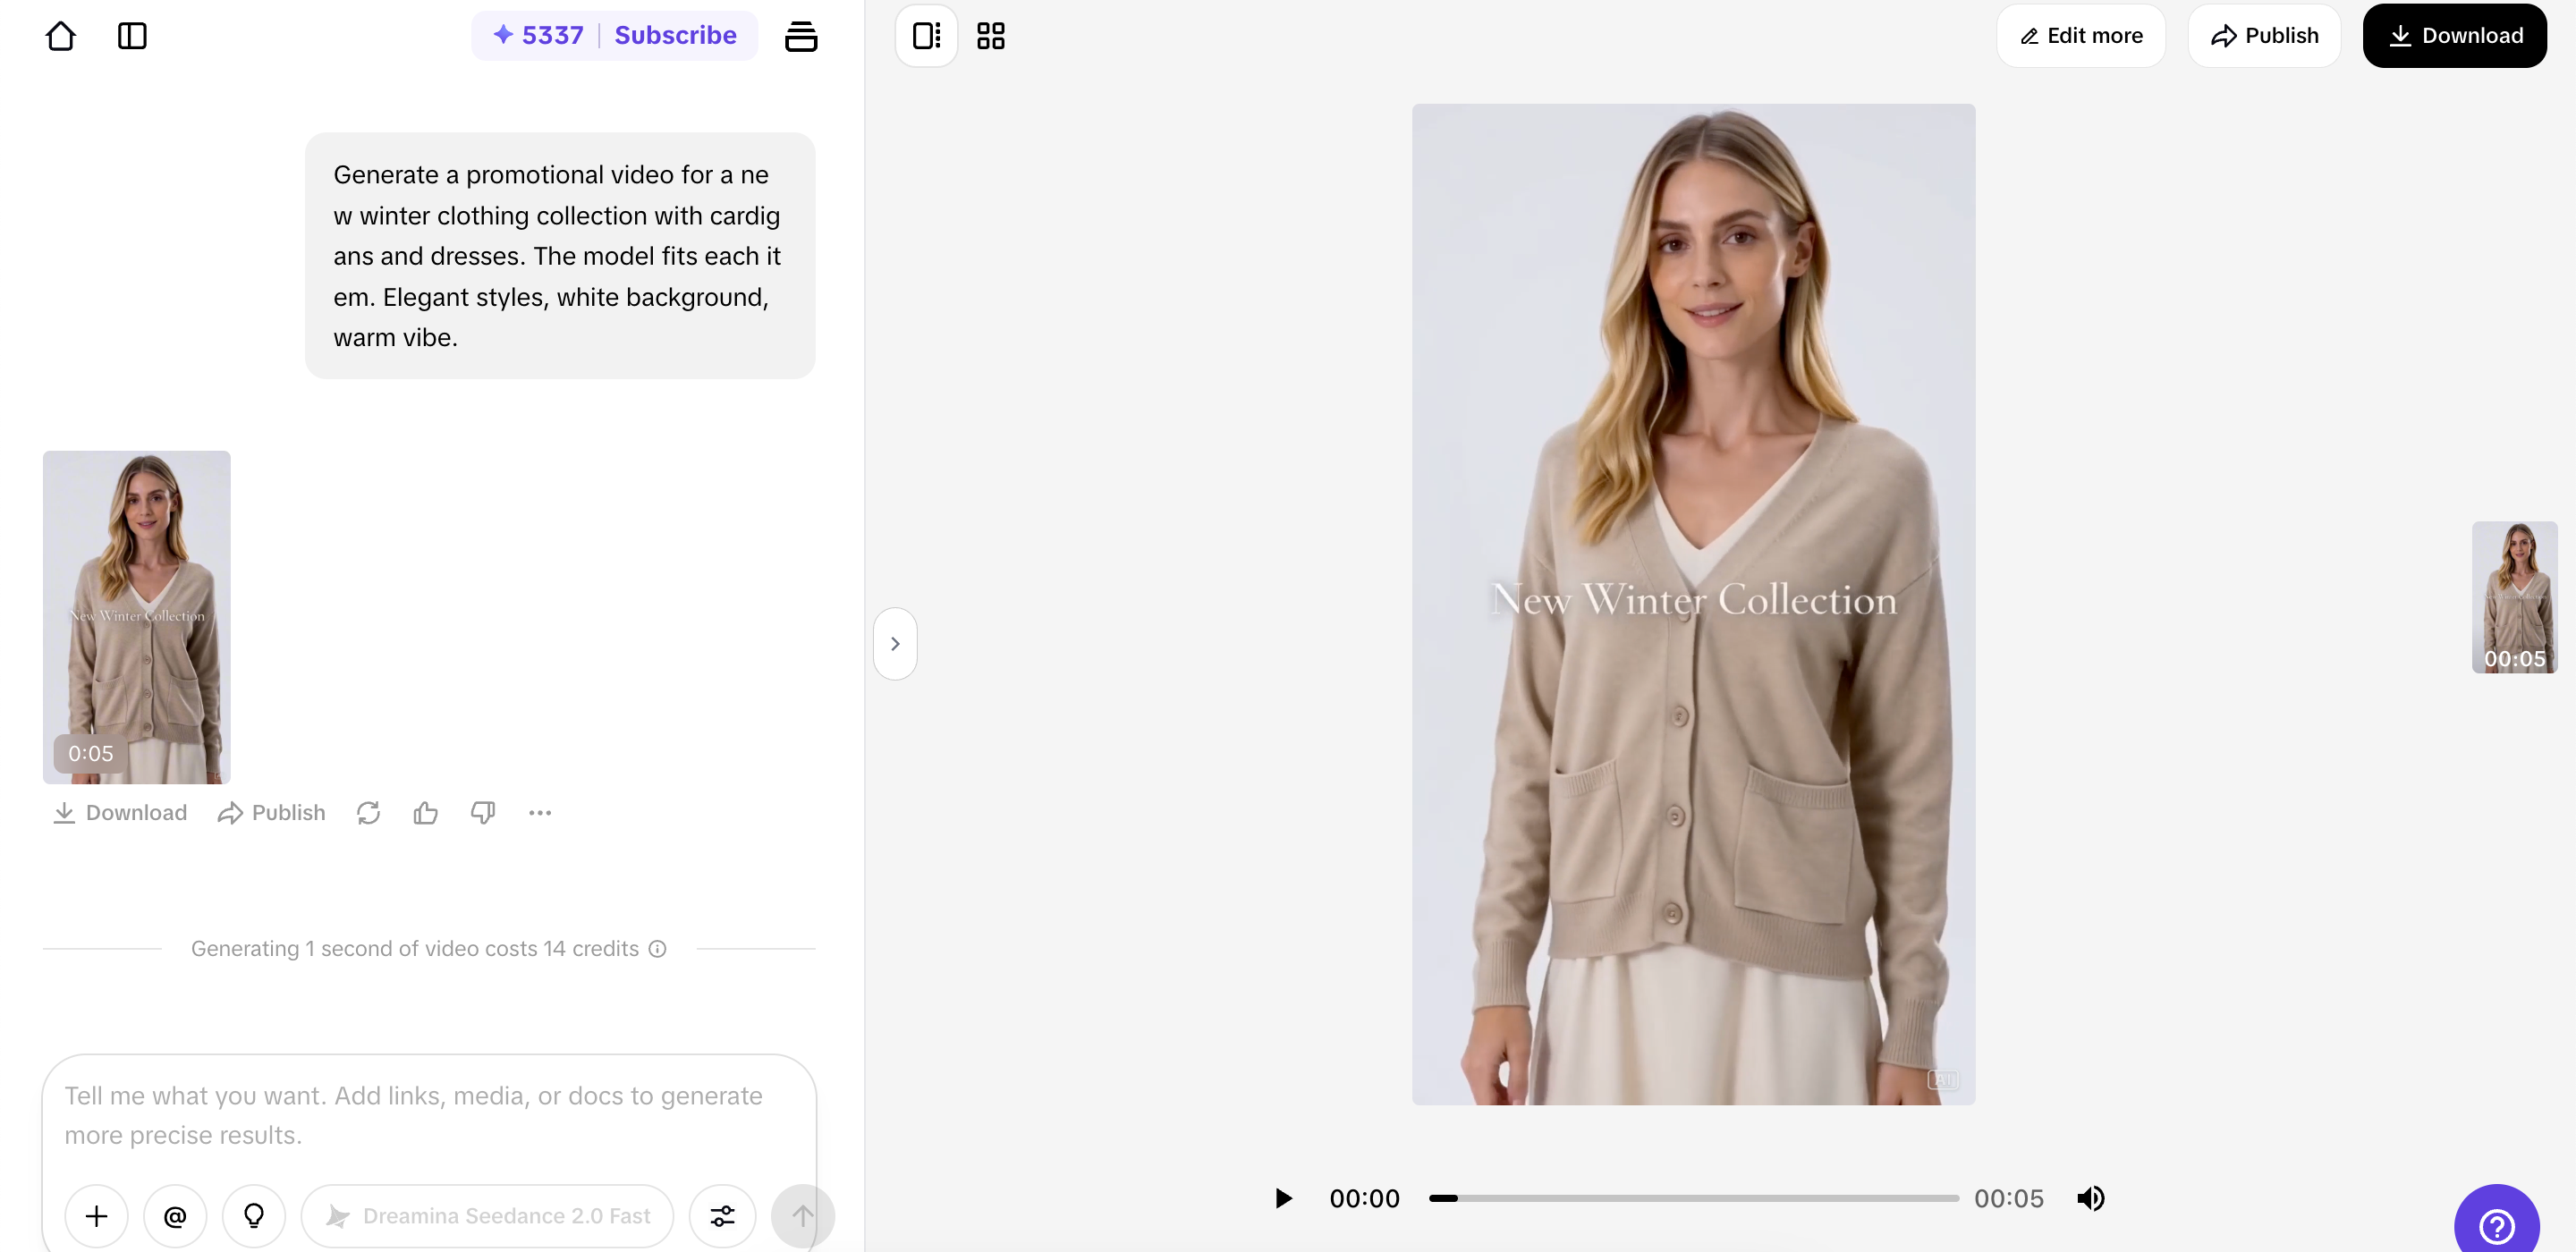The width and height of the screenshot is (2576, 1252).
Task: Play the video with play button
Action: coord(1283,1198)
